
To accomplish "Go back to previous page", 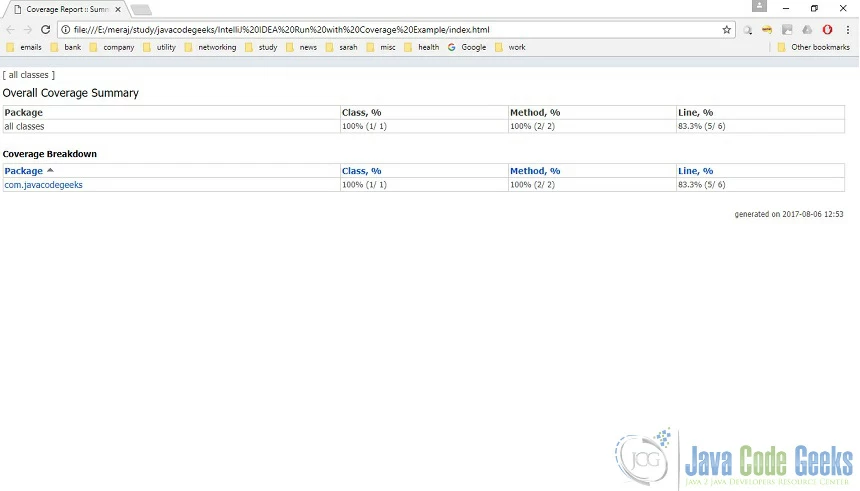I will (10, 30).
